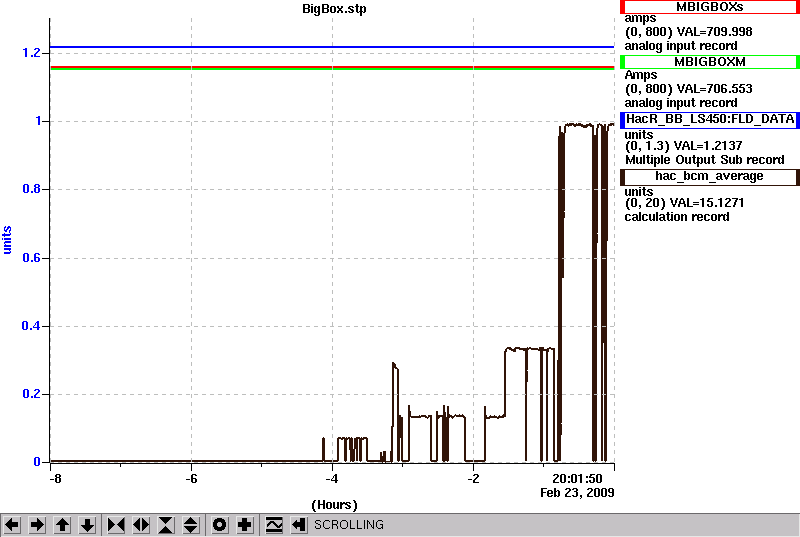The image size is (800, 537).
Task: Zoom out horizontally using the outward-triangles icon
Action: pos(141,525)
